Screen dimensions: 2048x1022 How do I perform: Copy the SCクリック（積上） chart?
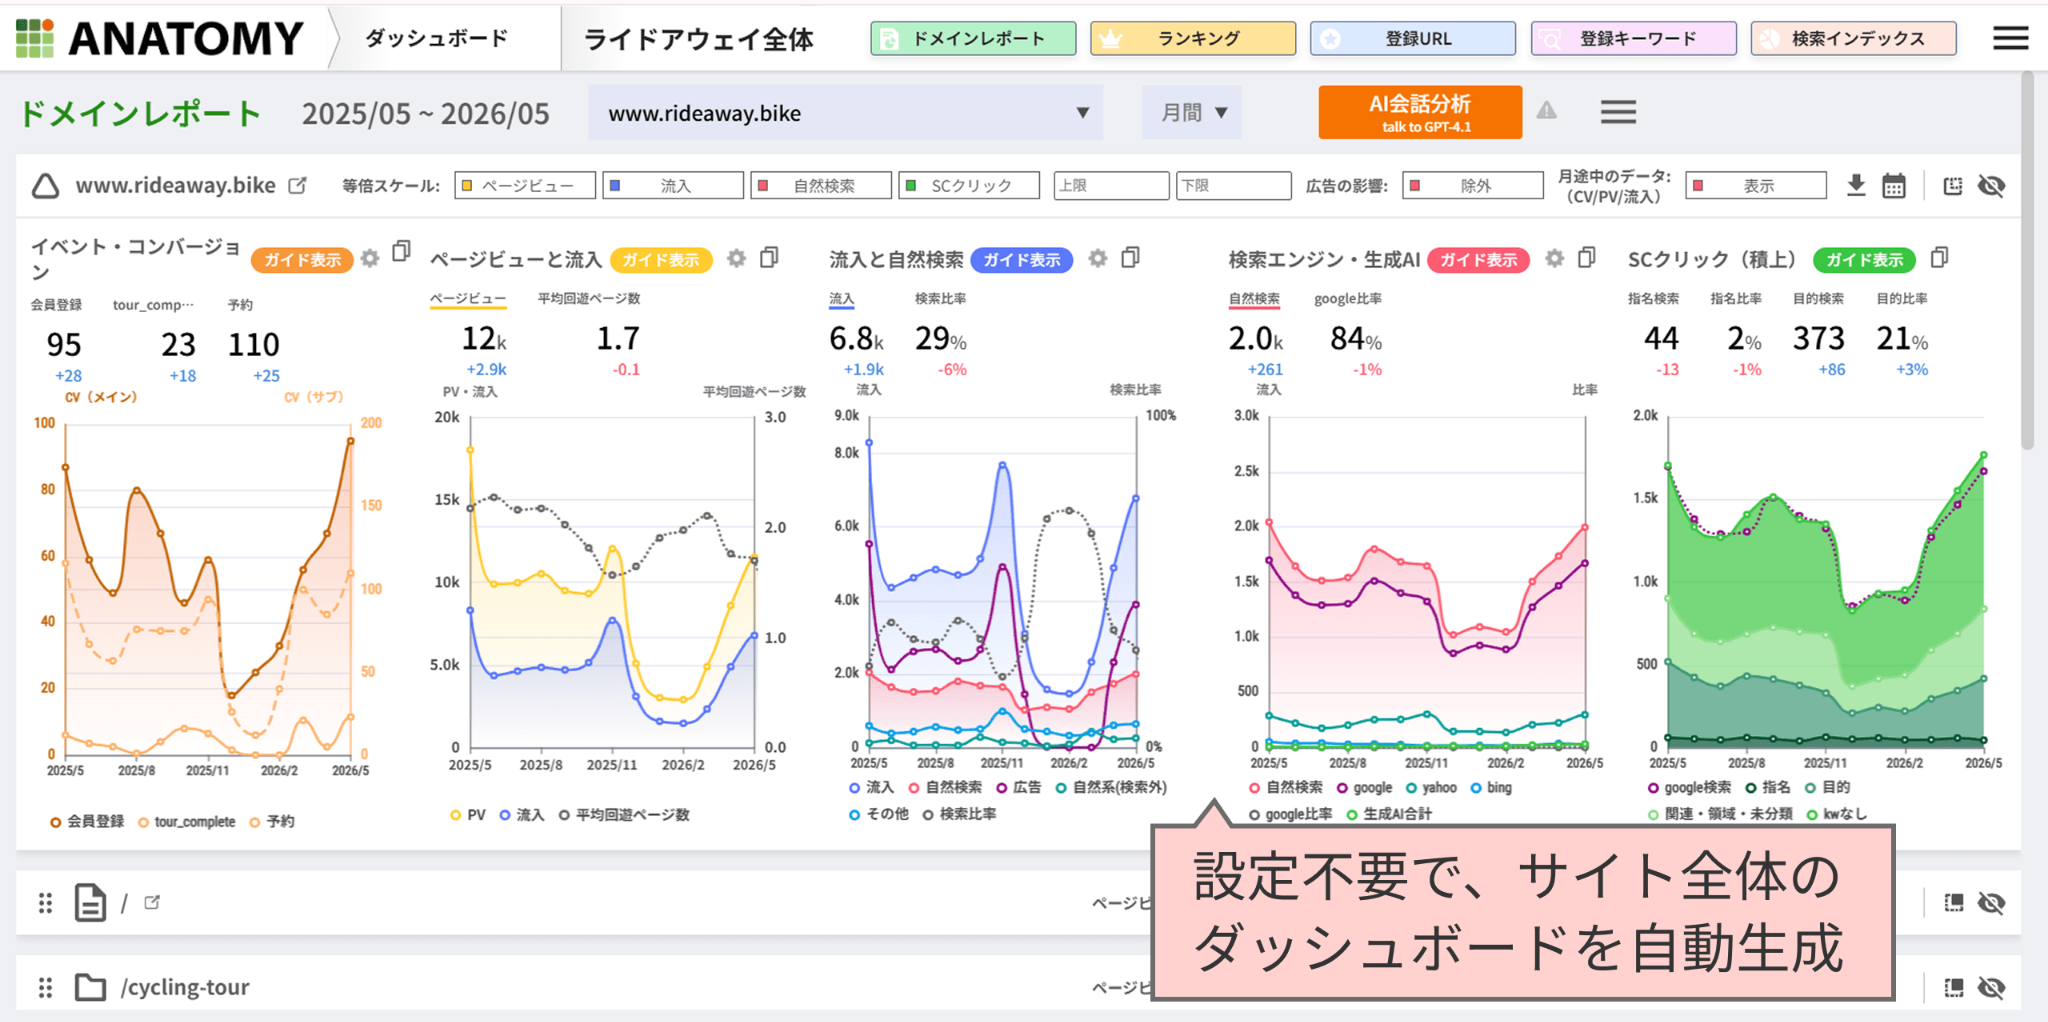[1940, 258]
